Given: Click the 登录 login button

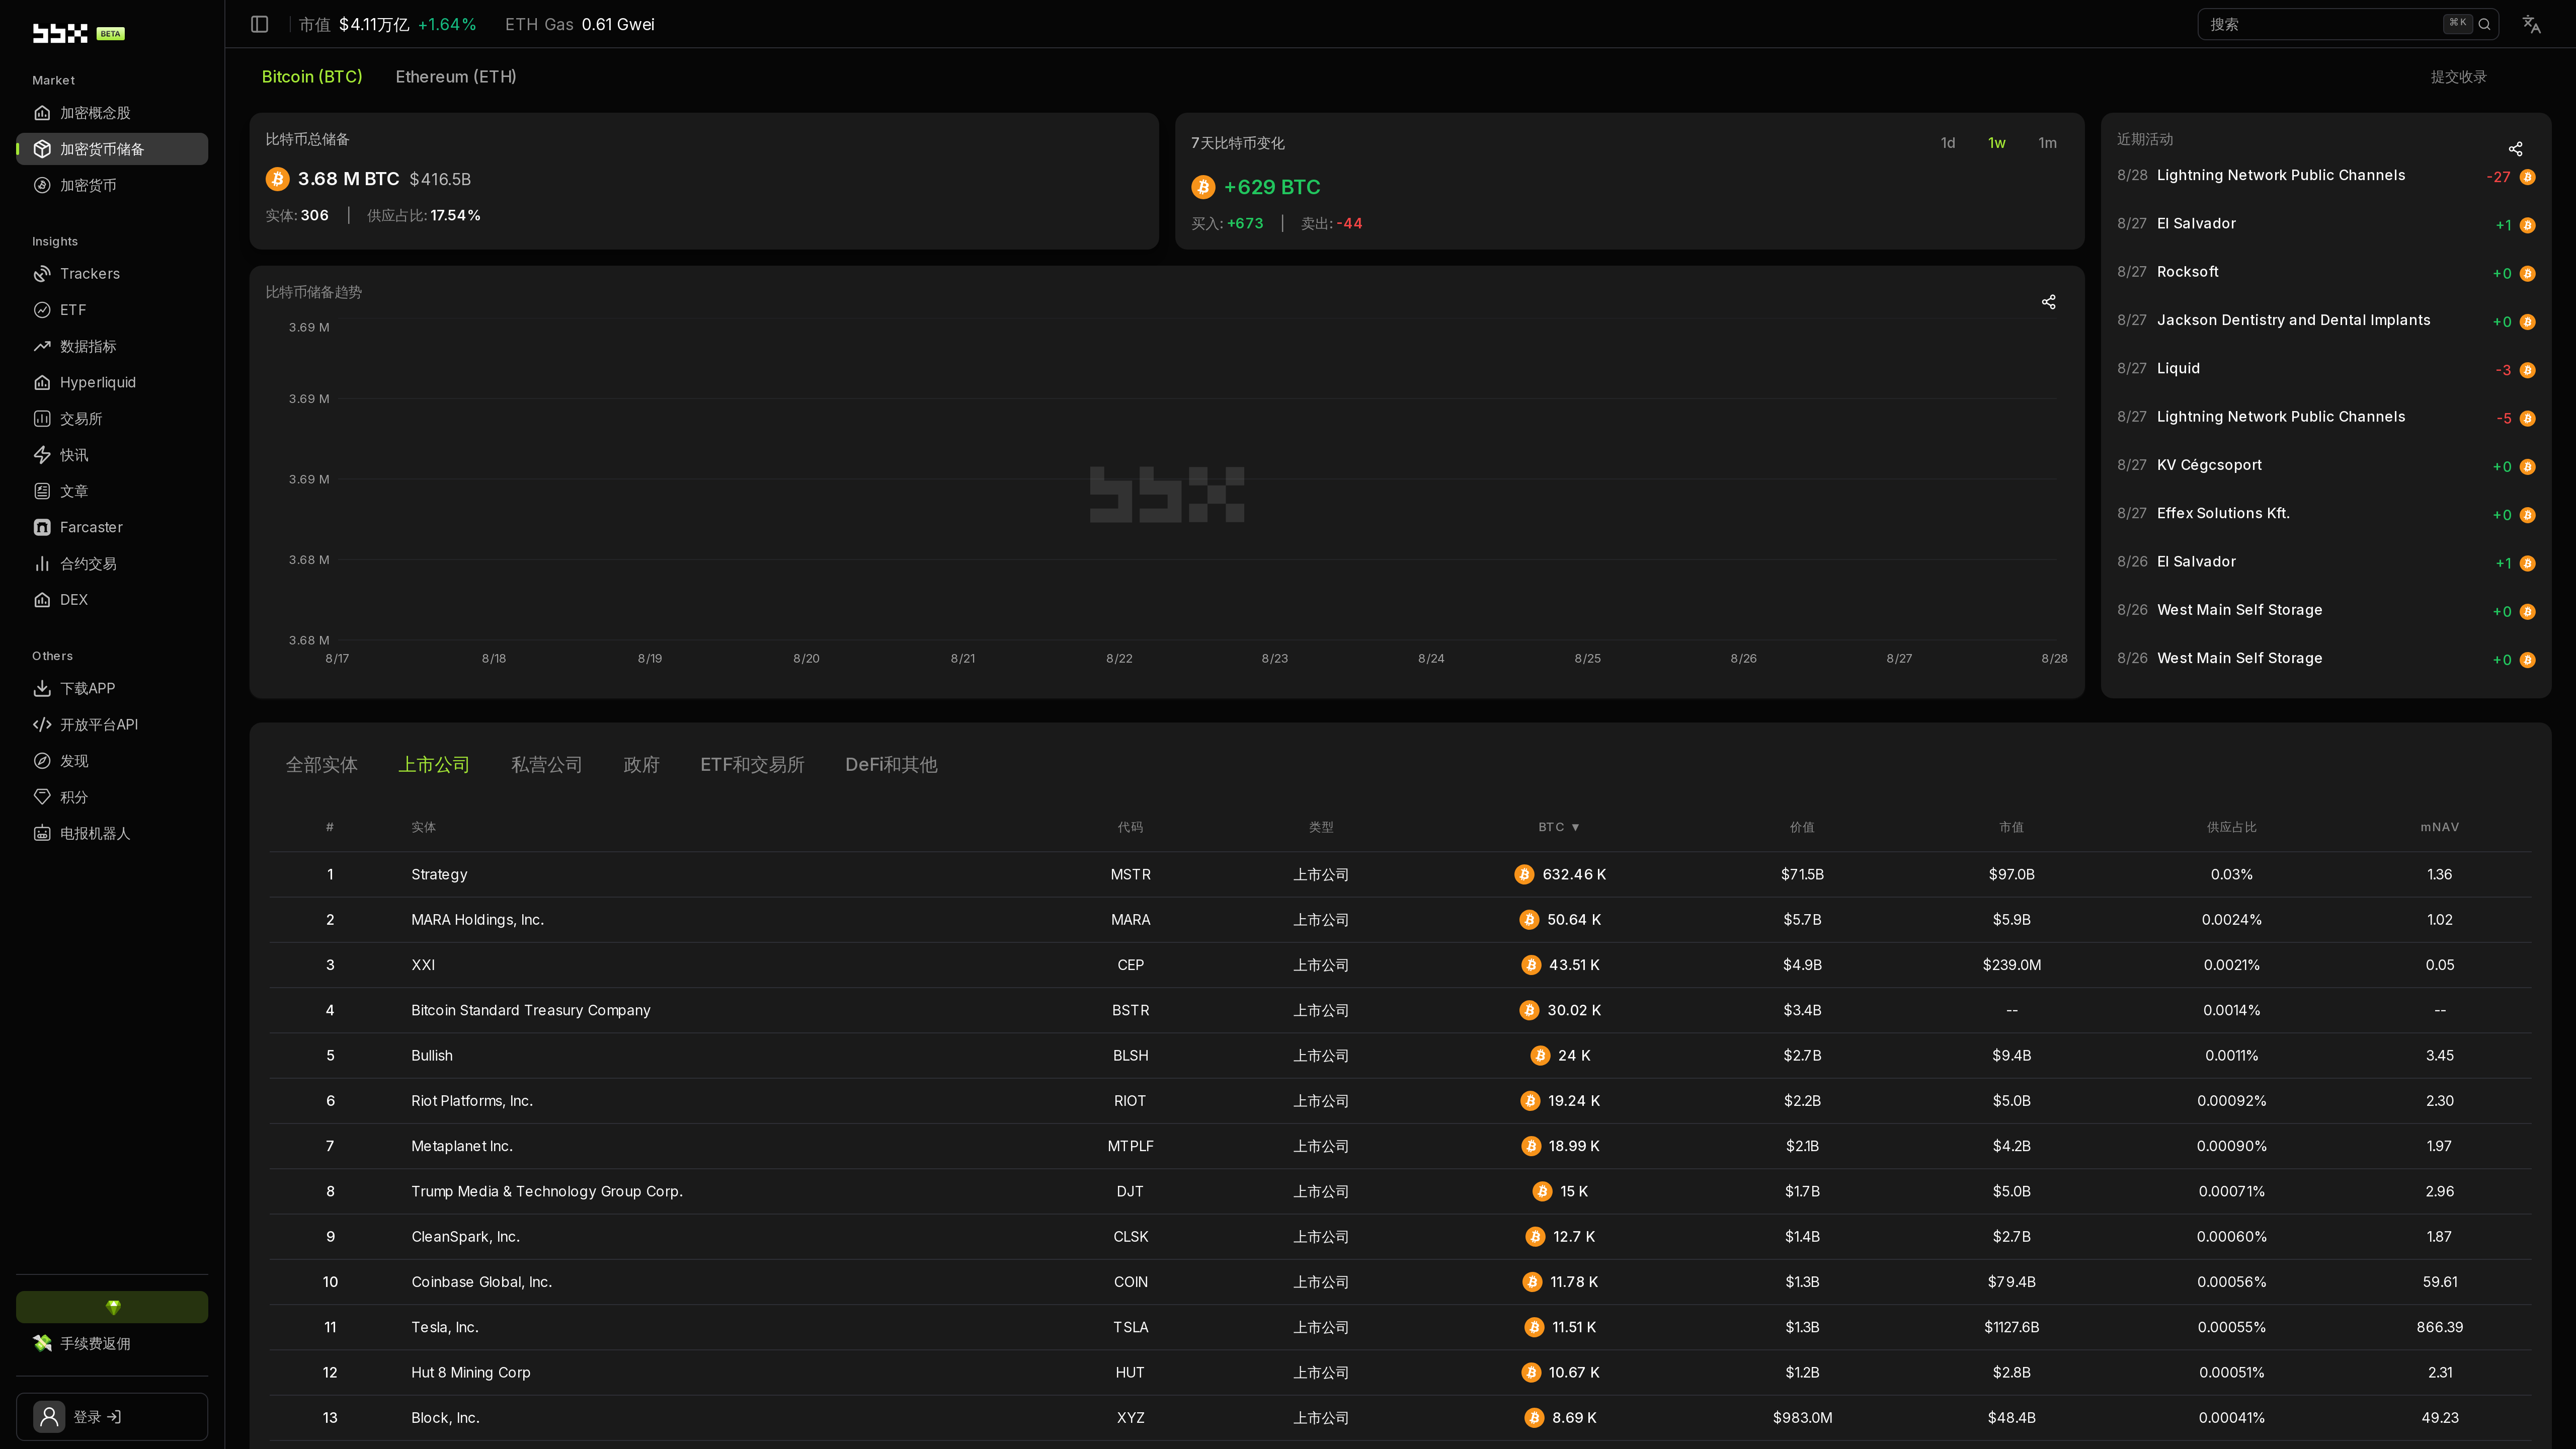Looking at the screenshot, I should point(112,1417).
